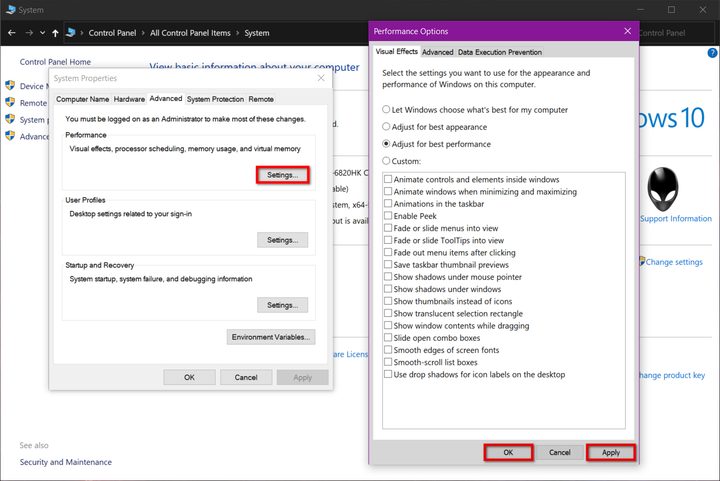Enable Save taskbar thumbnail previews

point(388,264)
